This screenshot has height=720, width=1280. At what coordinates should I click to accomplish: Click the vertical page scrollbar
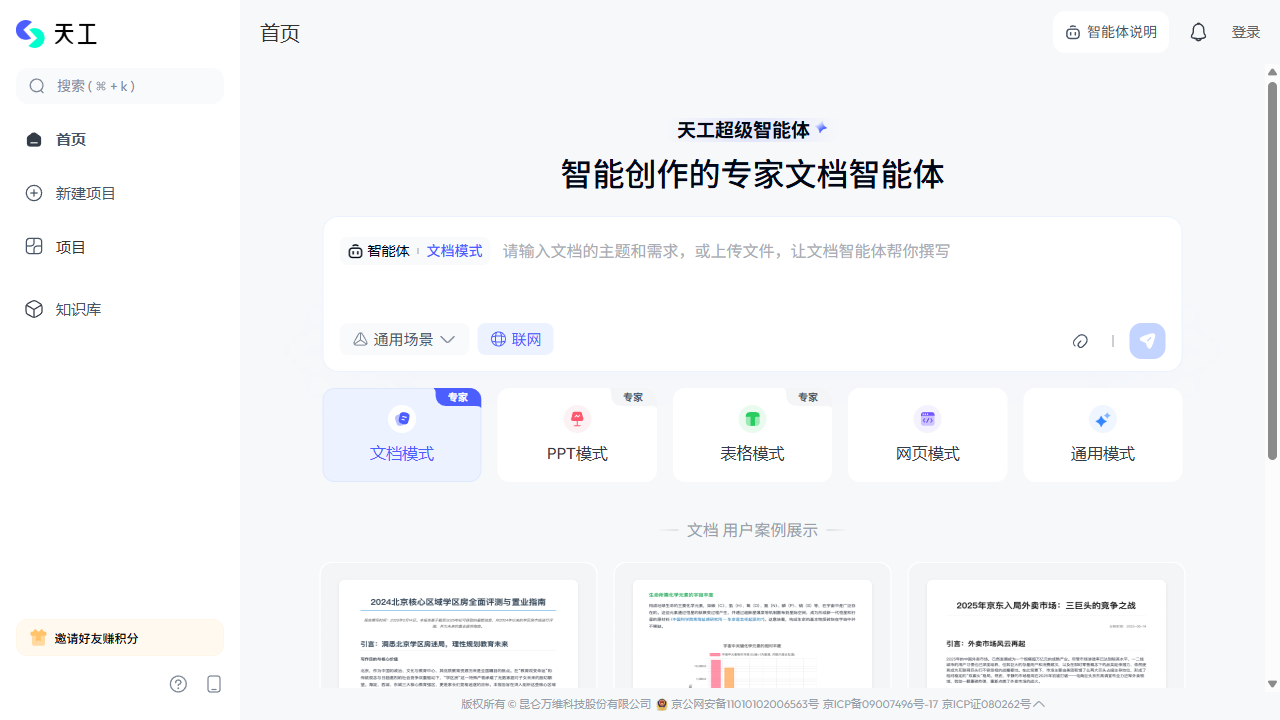pos(1272,270)
